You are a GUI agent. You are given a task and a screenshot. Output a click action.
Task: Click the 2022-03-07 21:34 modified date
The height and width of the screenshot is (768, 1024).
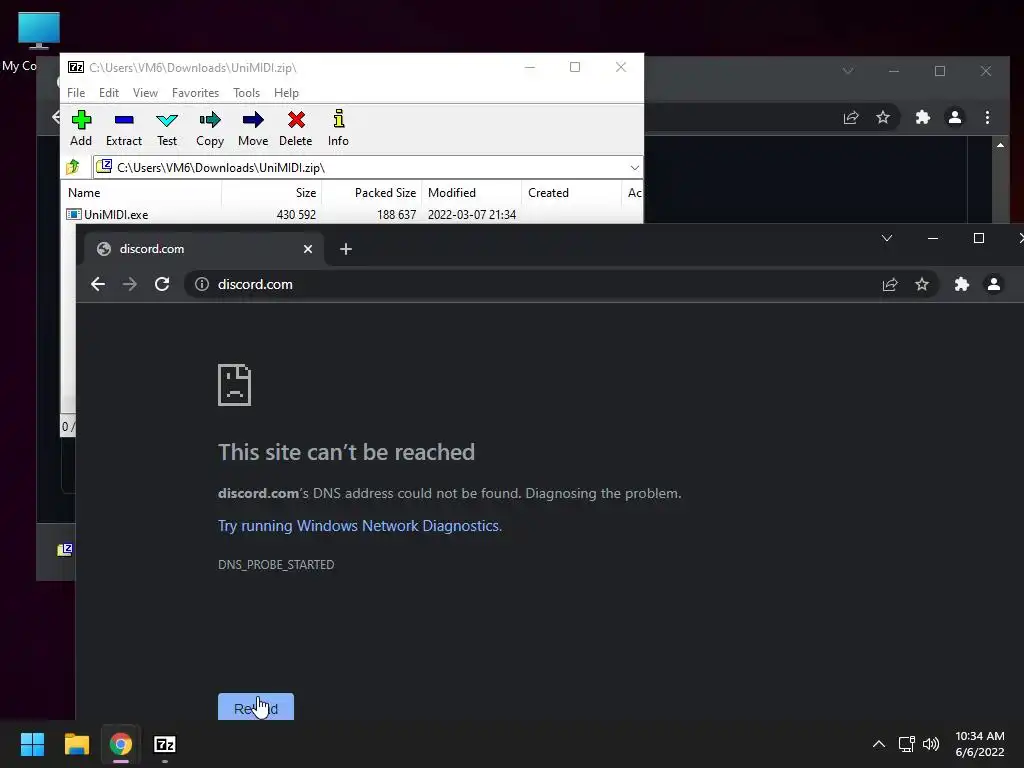coord(472,215)
